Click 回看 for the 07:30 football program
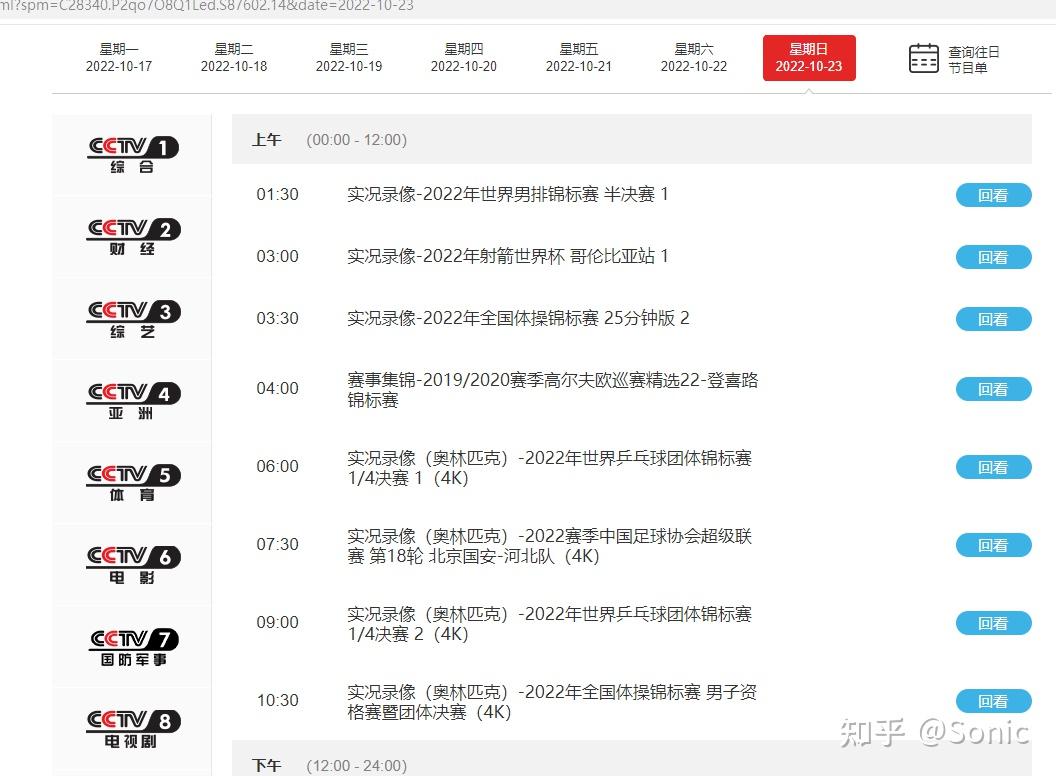Viewport: 1056px width, 776px height. [x=993, y=546]
